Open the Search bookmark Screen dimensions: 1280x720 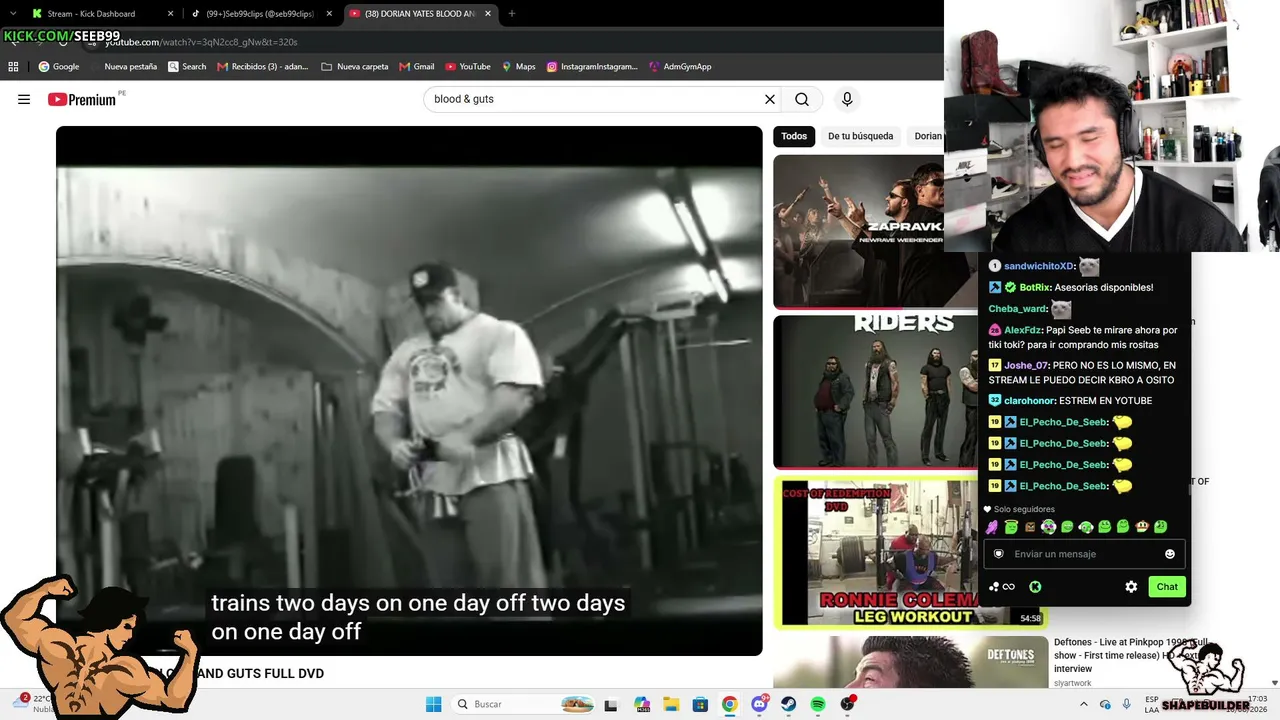[x=187, y=67]
